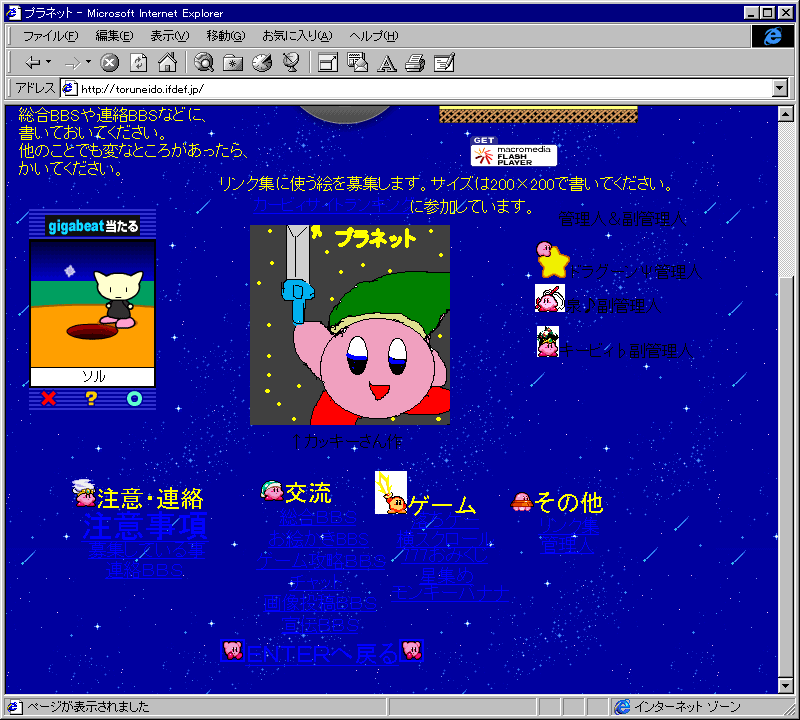Click the page icon in the address bar
This screenshot has width=800, height=720.
pos(69,89)
